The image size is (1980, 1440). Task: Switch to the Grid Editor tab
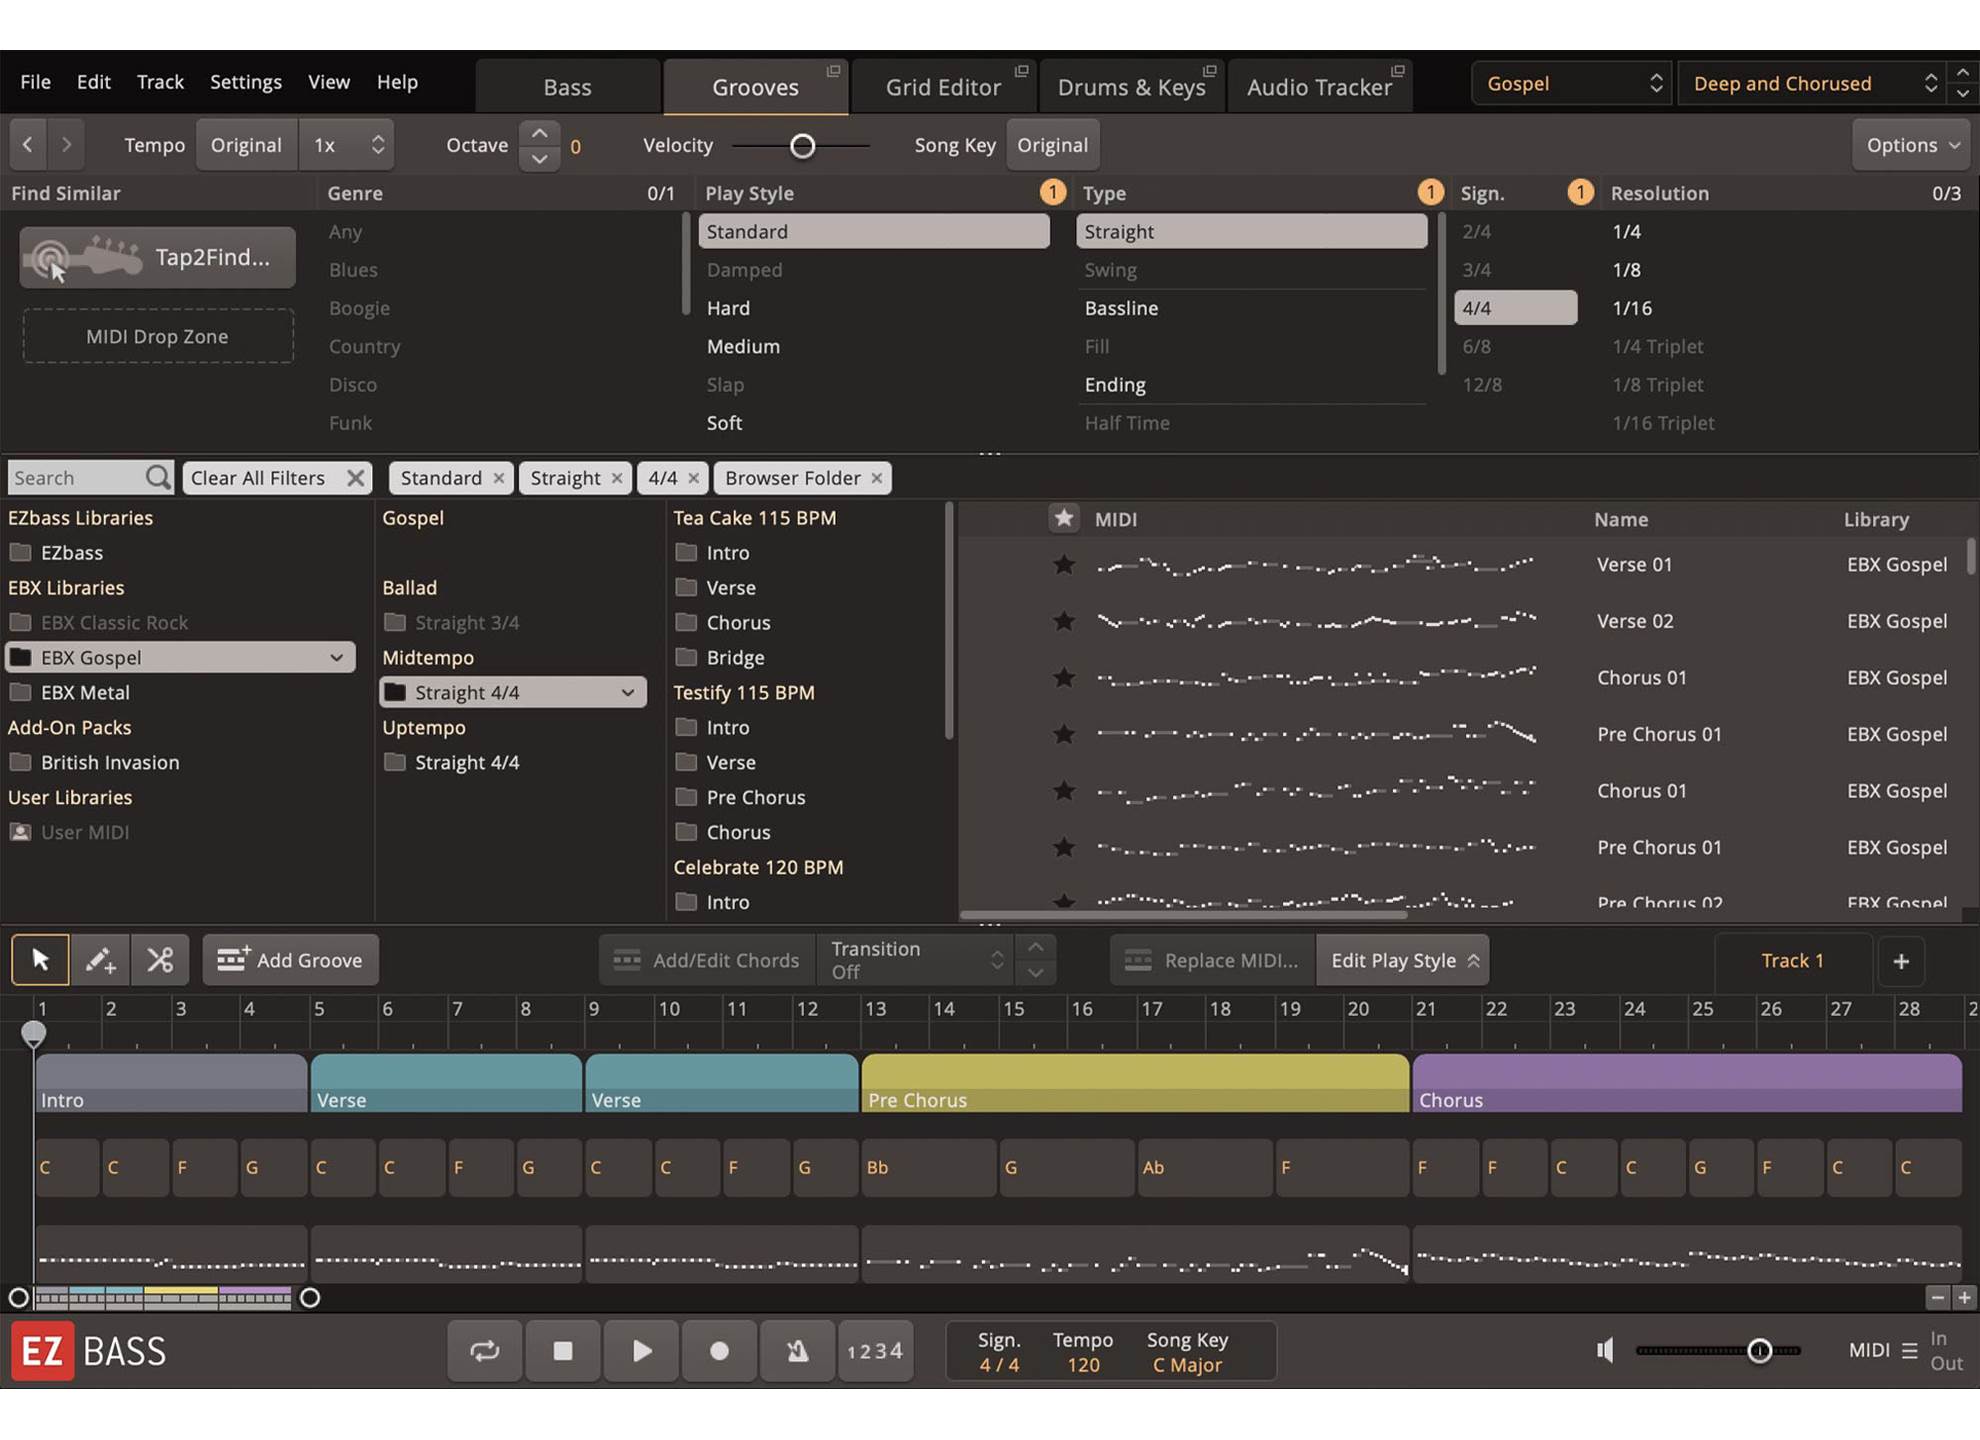point(942,87)
